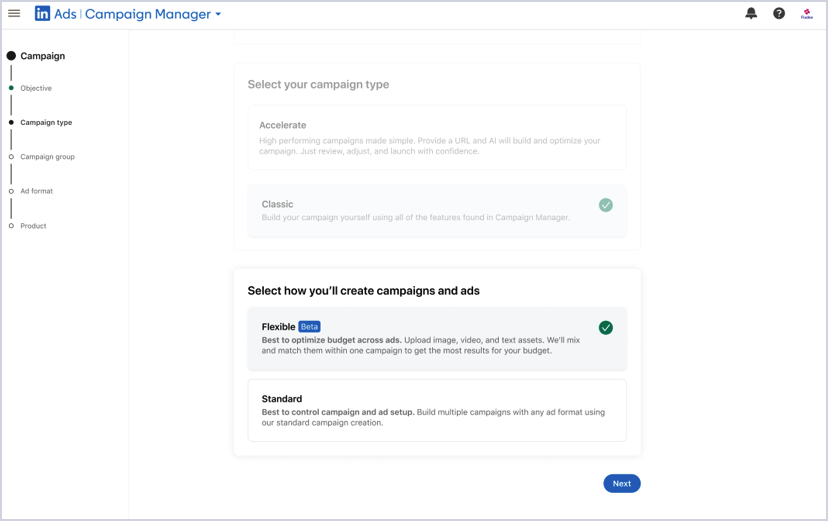Select the Accelerate campaign type card
Screen dimensions: 828x521
[437, 137]
